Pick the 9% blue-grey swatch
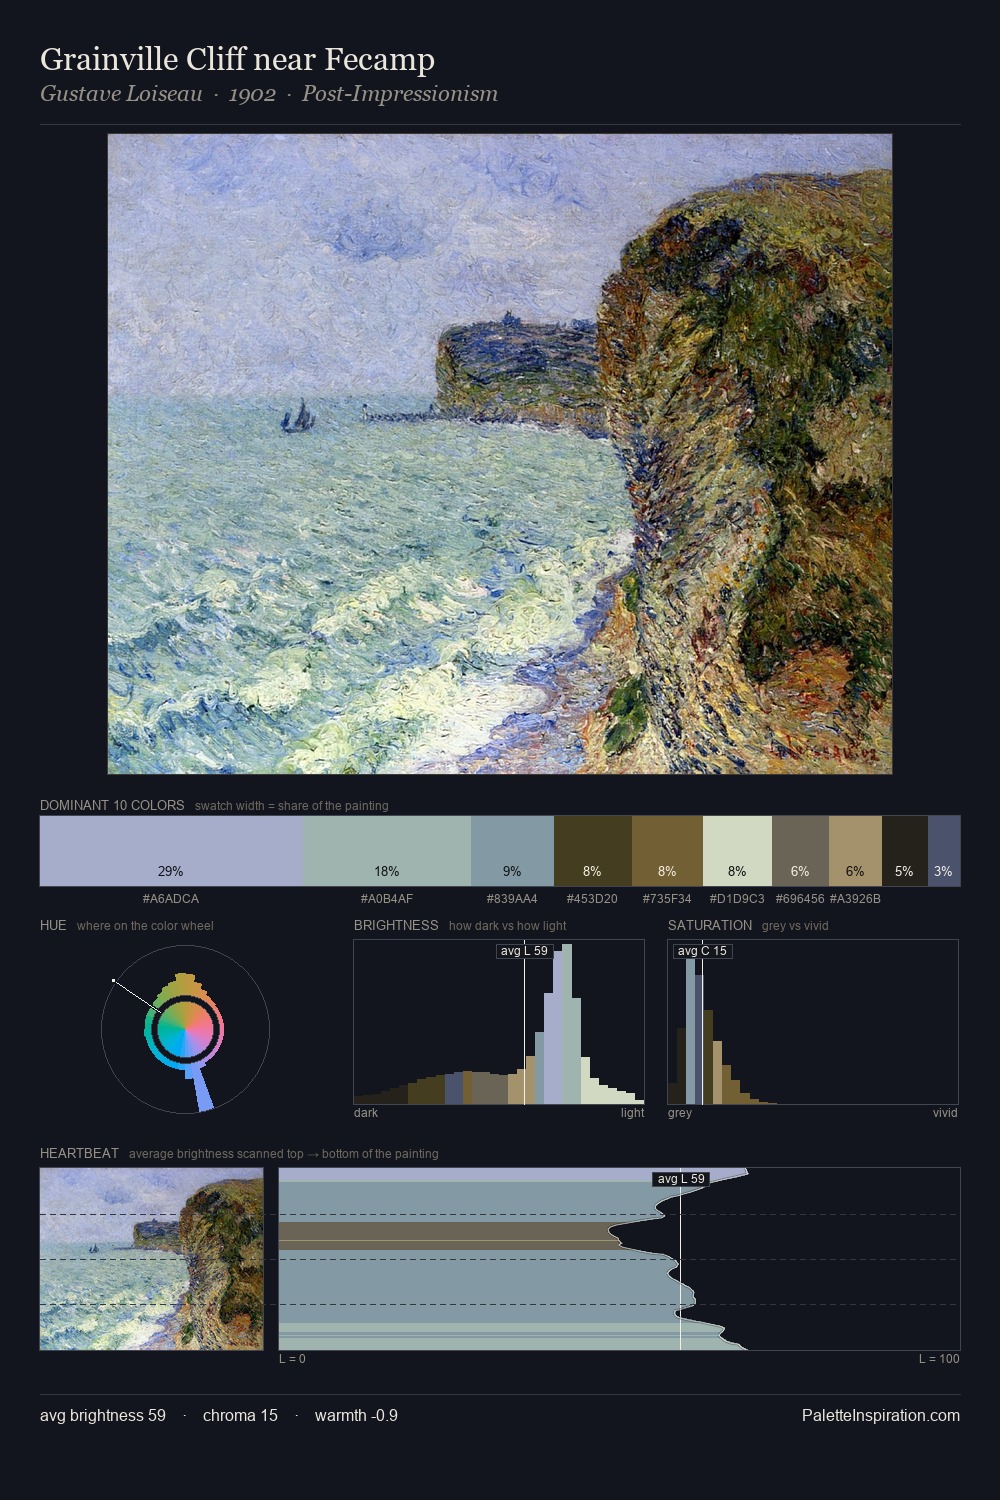The width and height of the screenshot is (1000, 1500). pos(512,851)
